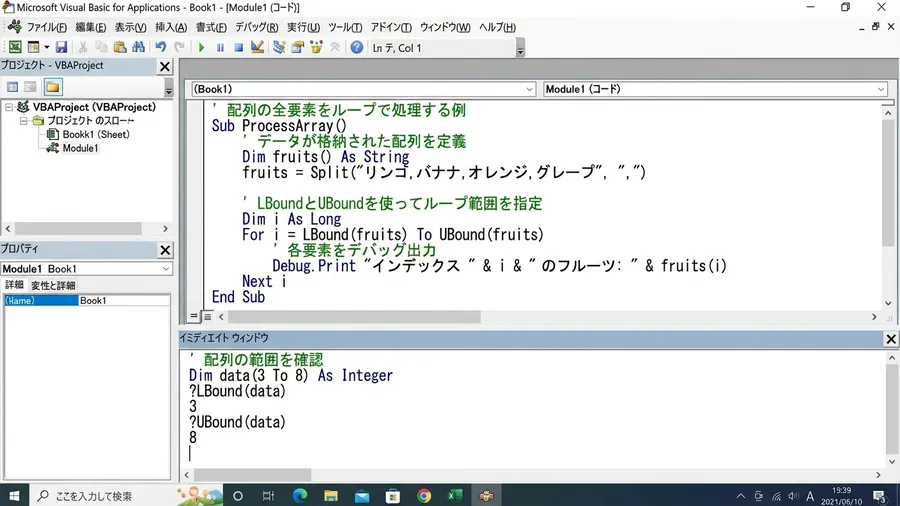Image resolution: width=900 pixels, height=506 pixels.
Task: Open the Object Browser toolbar icon
Action: pyautogui.click(x=316, y=48)
